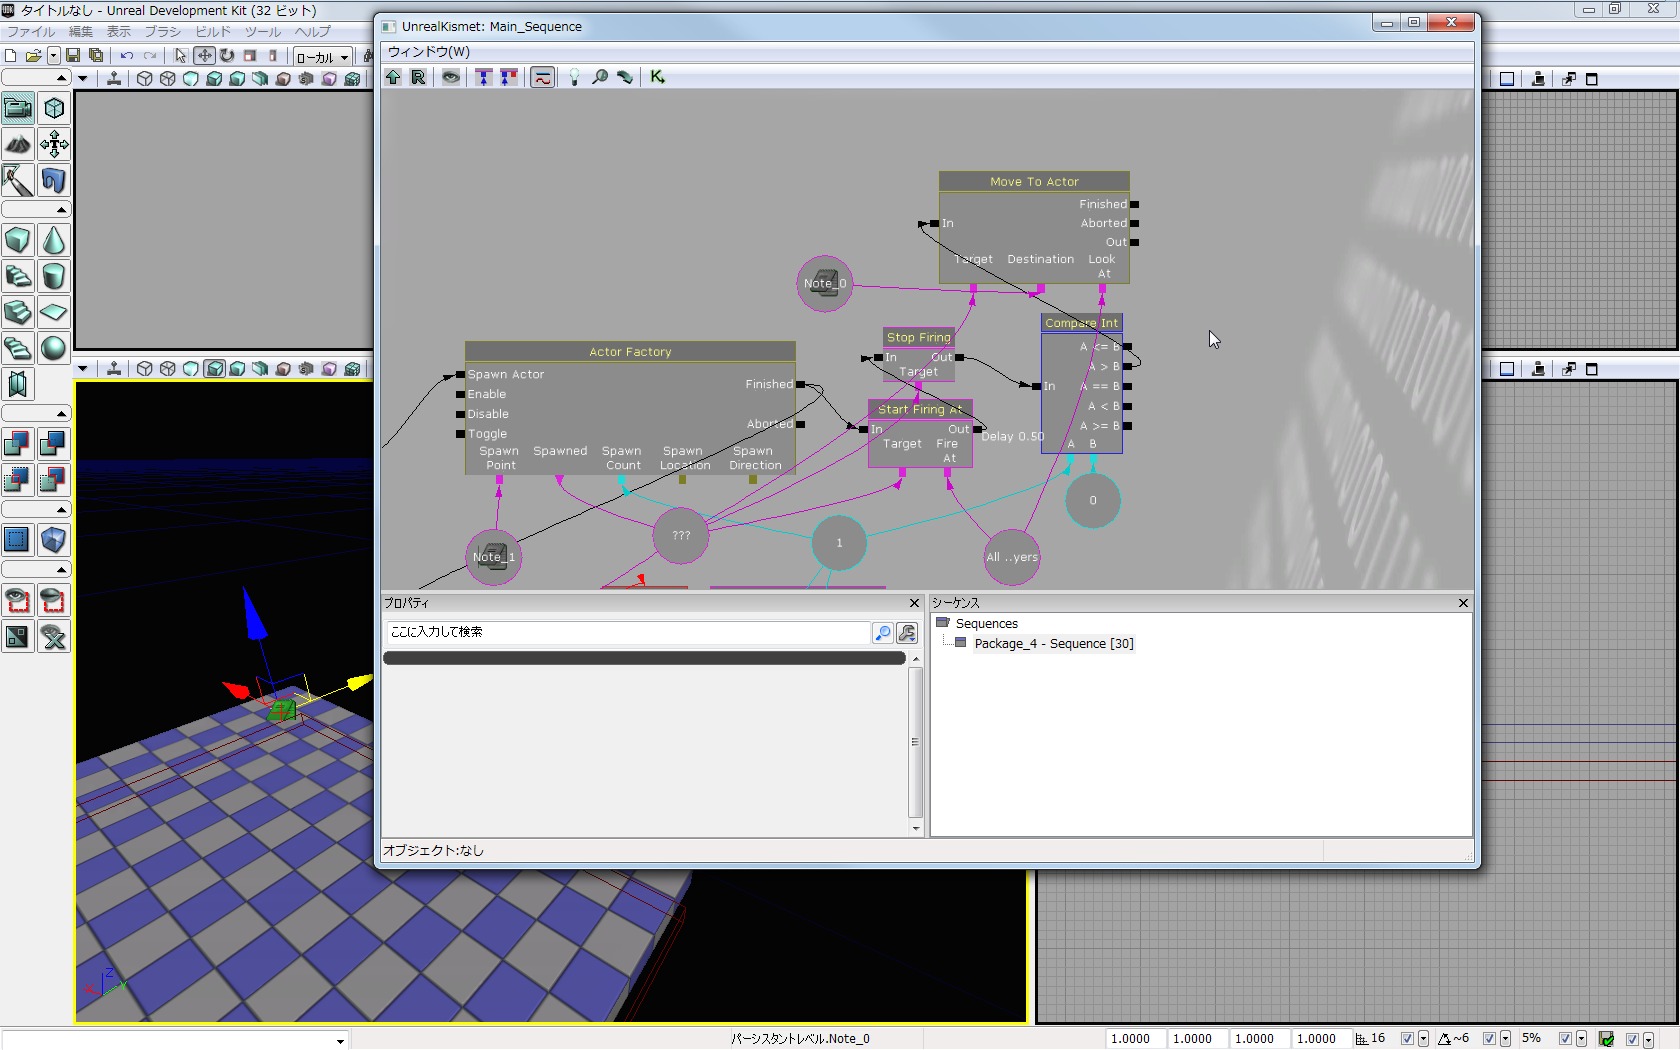This screenshot has height=1050, width=1680.
Task: Click the Kismet search magnifier icon
Action: 600,77
